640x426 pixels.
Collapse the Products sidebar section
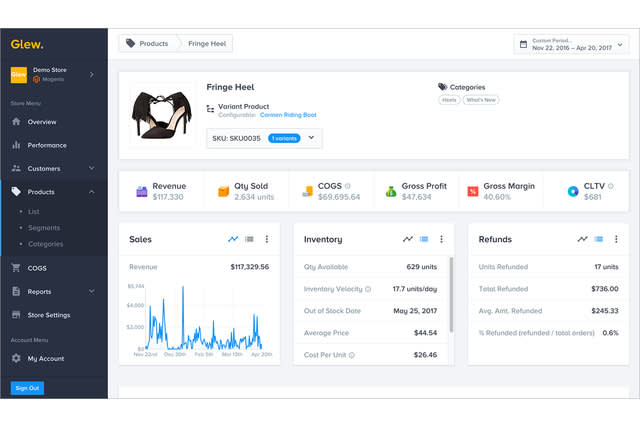pos(91,191)
